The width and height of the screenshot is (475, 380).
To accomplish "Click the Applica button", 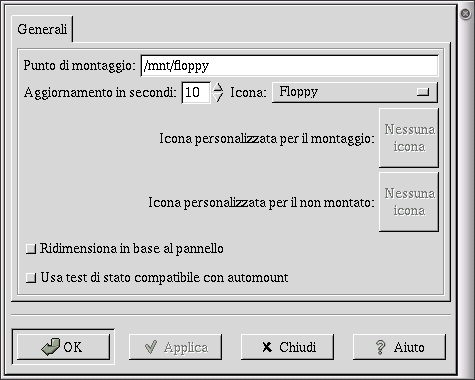I will (175, 347).
